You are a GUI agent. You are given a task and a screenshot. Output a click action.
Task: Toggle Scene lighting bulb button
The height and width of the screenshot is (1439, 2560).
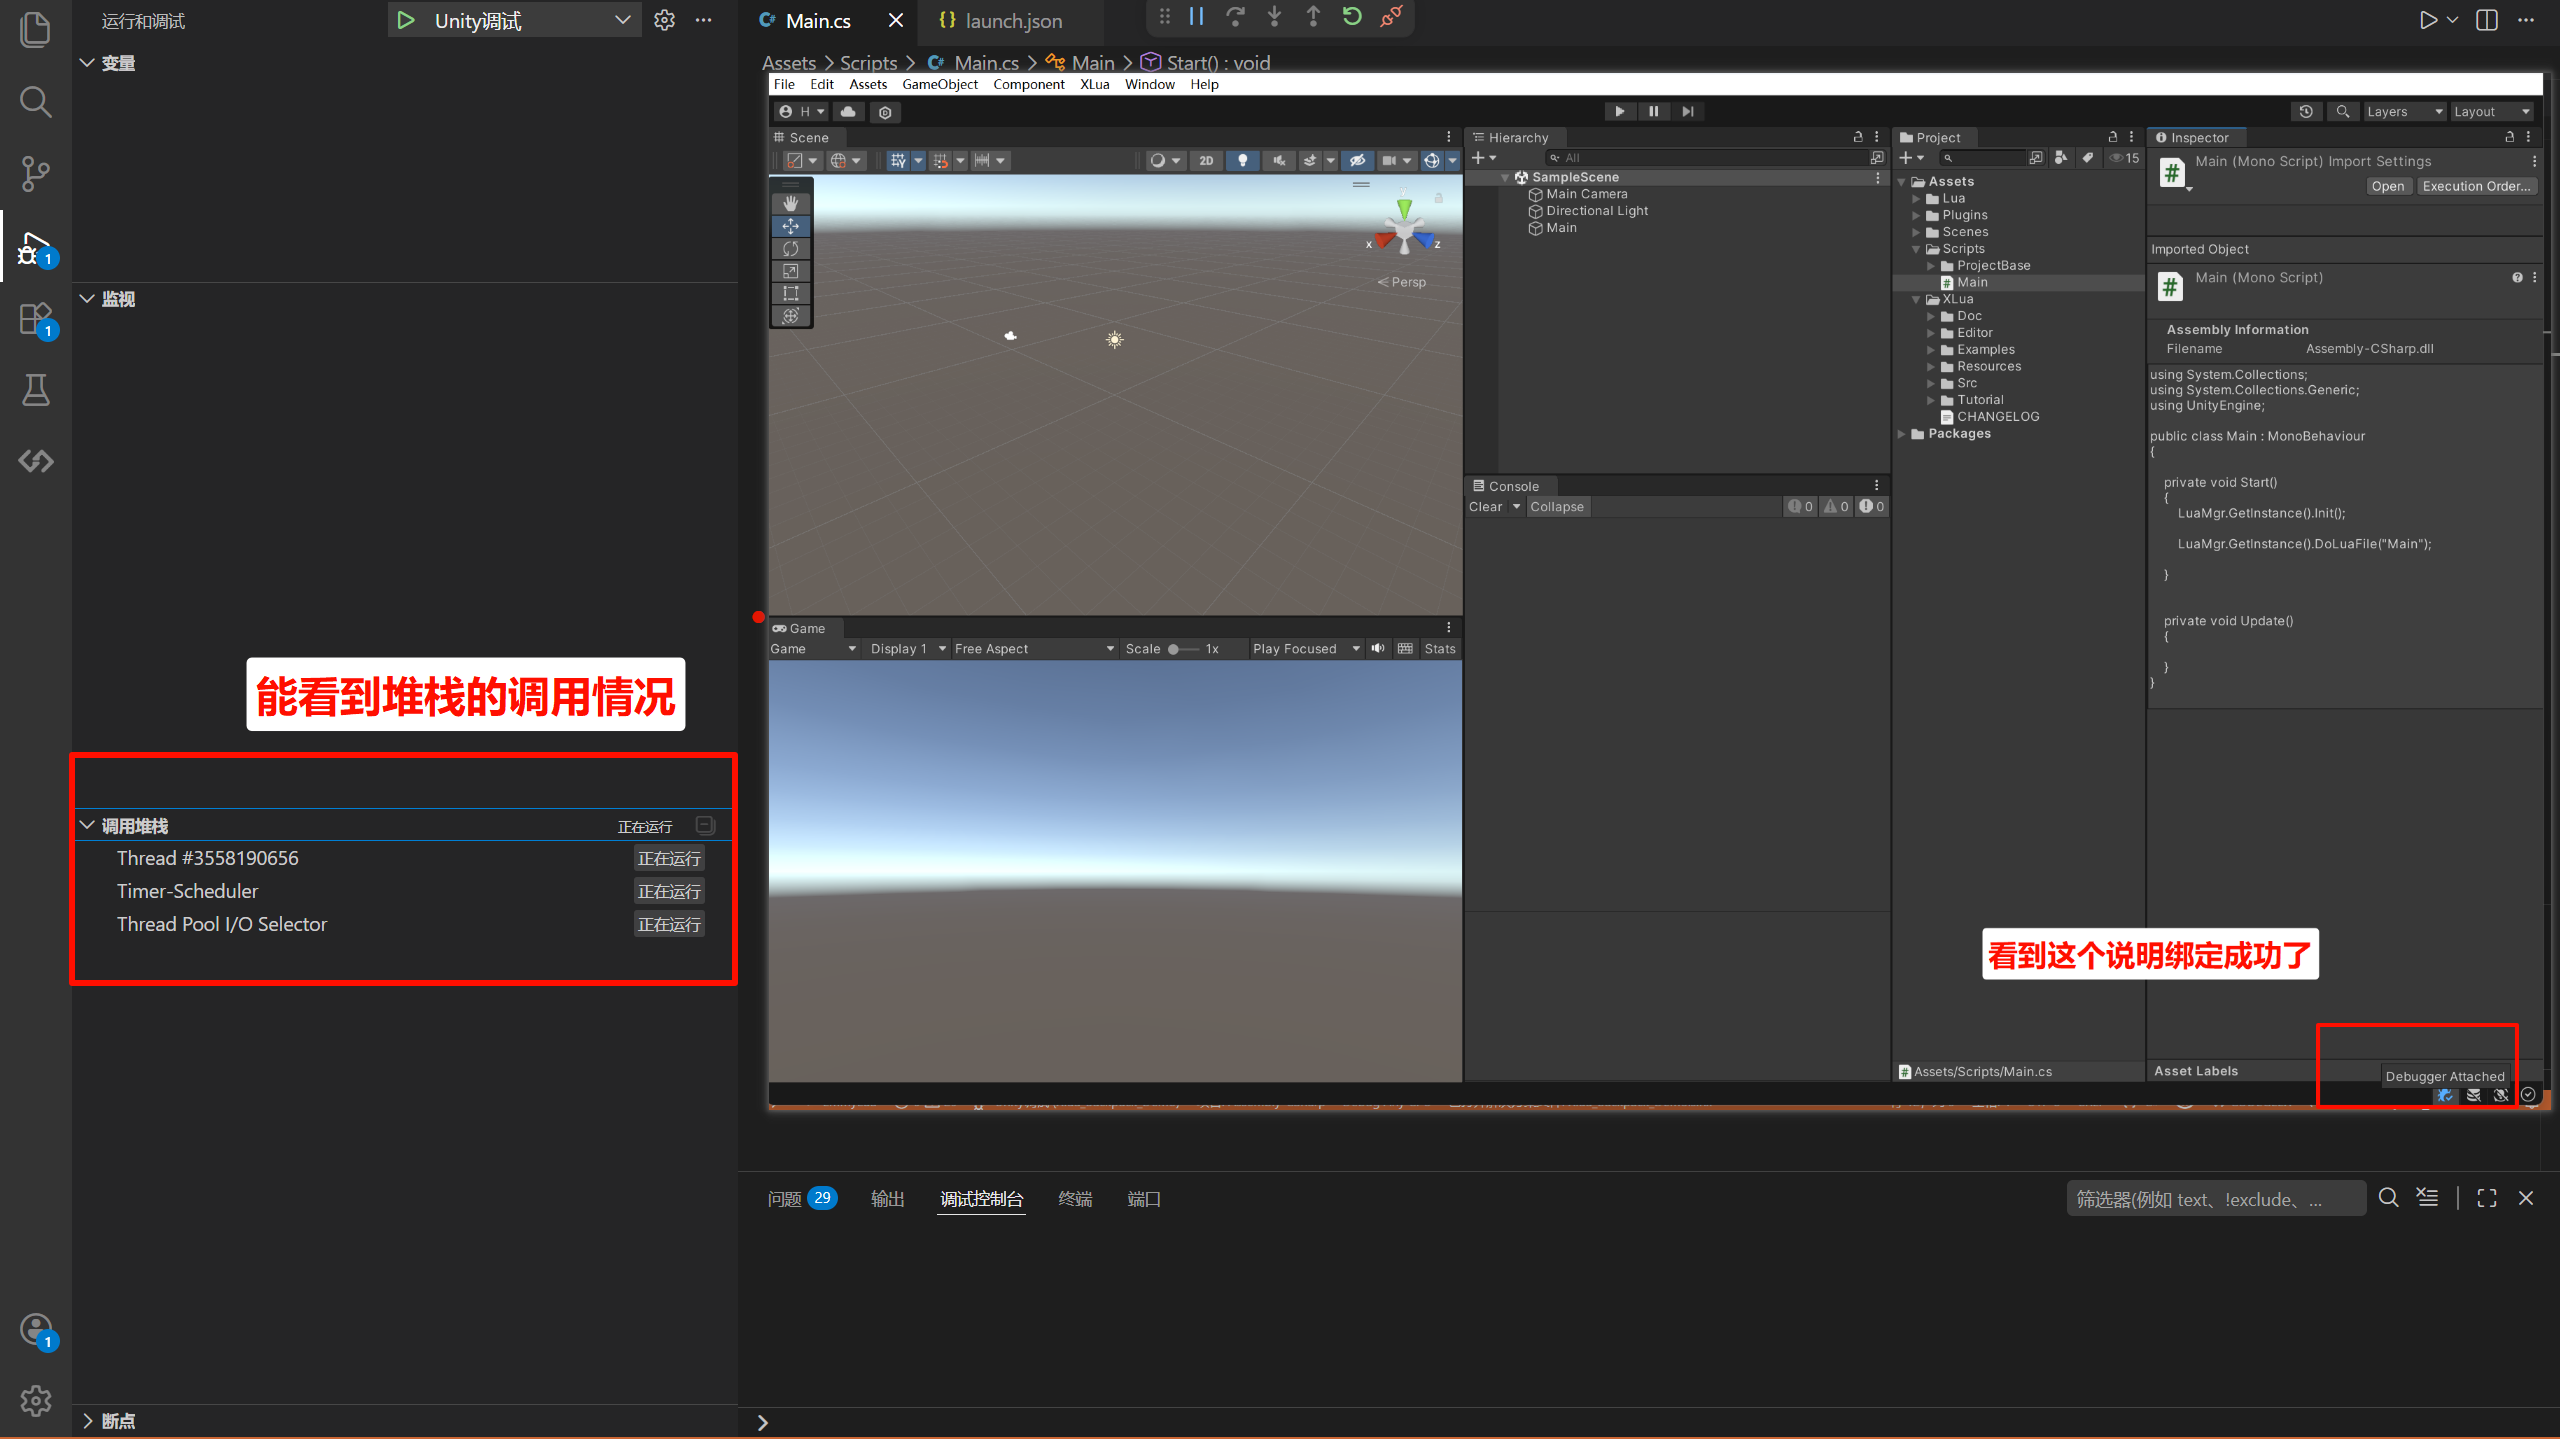1243,160
